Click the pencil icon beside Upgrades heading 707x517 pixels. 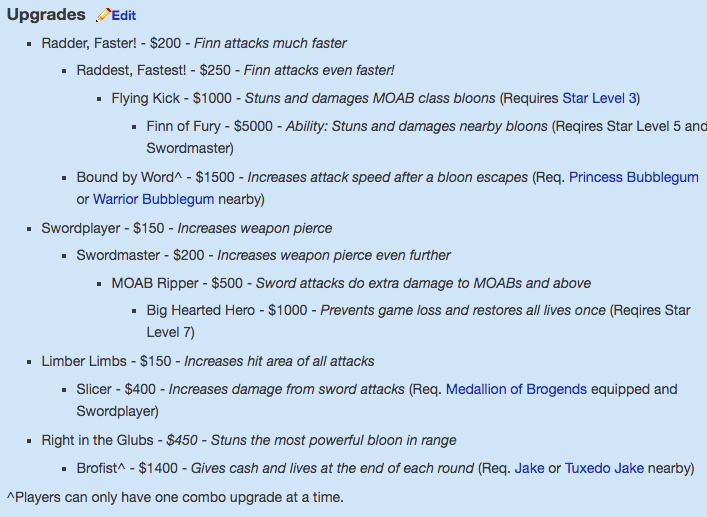pyautogui.click(x=103, y=15)
